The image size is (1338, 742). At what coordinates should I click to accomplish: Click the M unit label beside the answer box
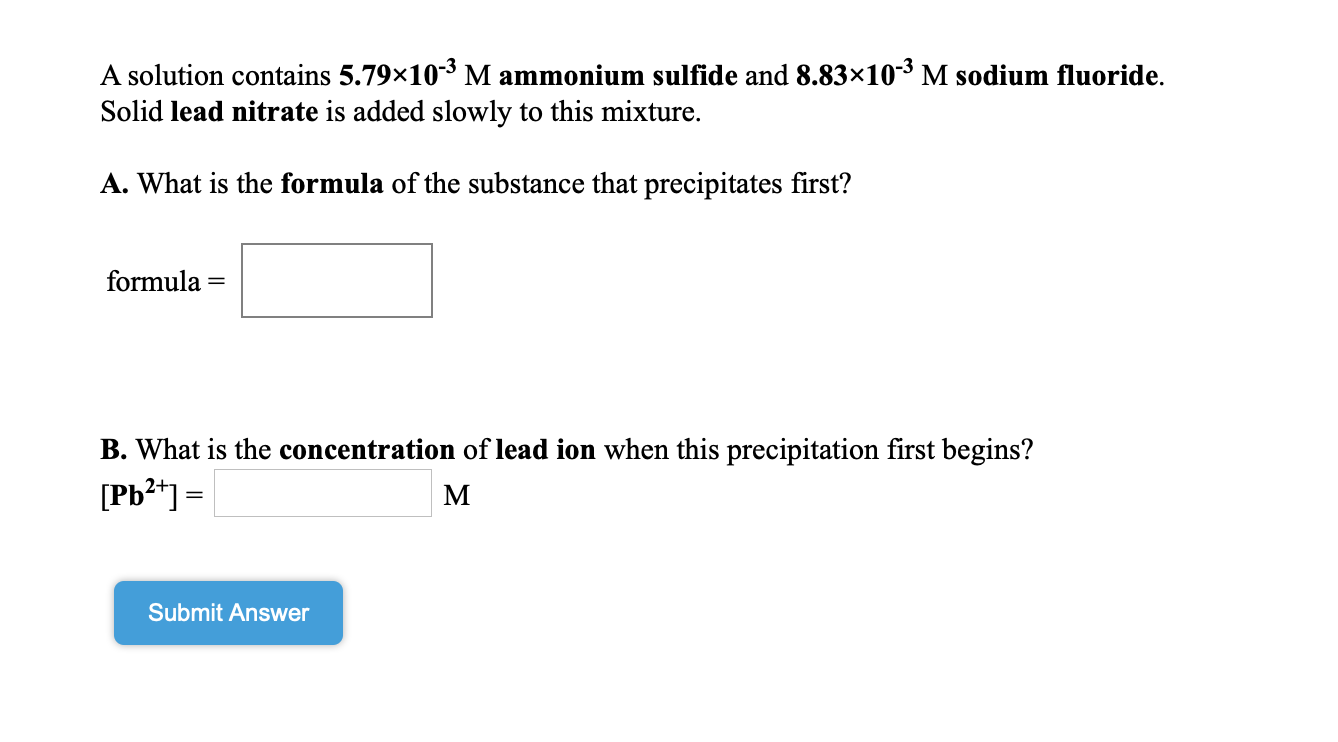tap(457, 494)
